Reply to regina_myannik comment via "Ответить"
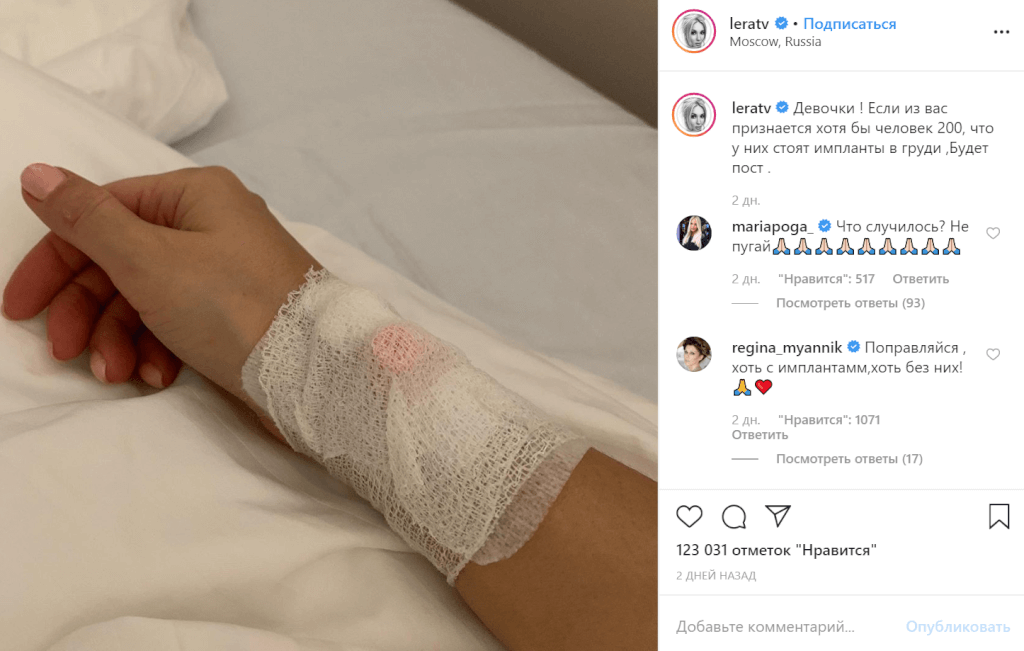Viewport: 1024px width, 651px height. pyautogui.click(x=760, y=435)
